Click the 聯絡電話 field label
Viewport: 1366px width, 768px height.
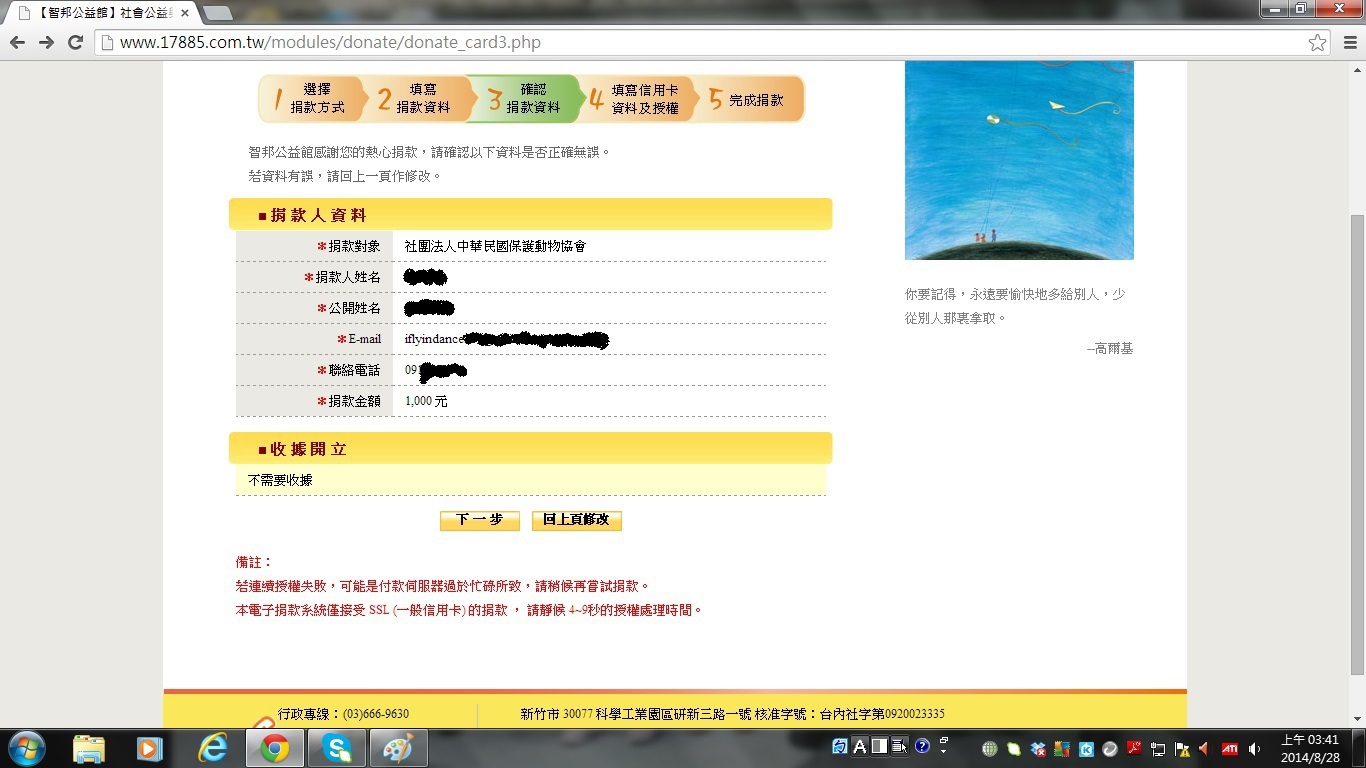(354, 370)
